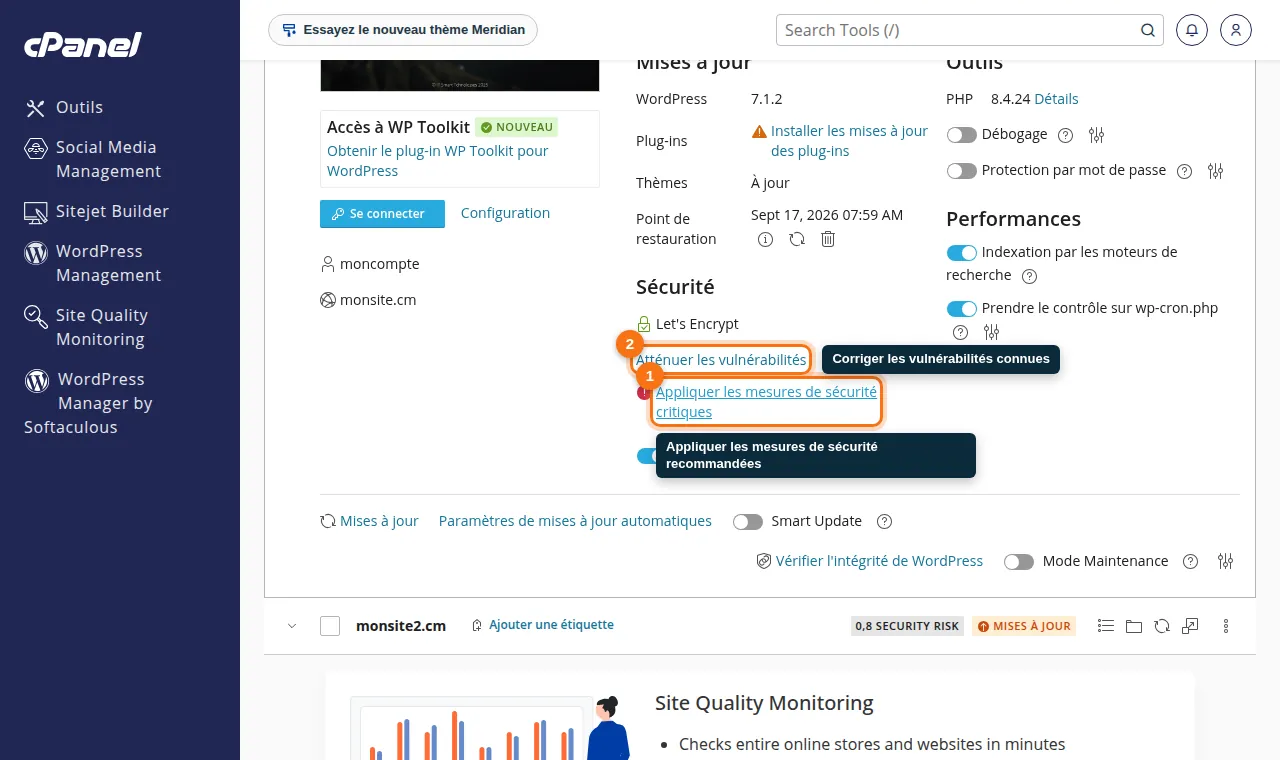Click the cPanel logo
The image size is (1280, 760).
[83, 44]
